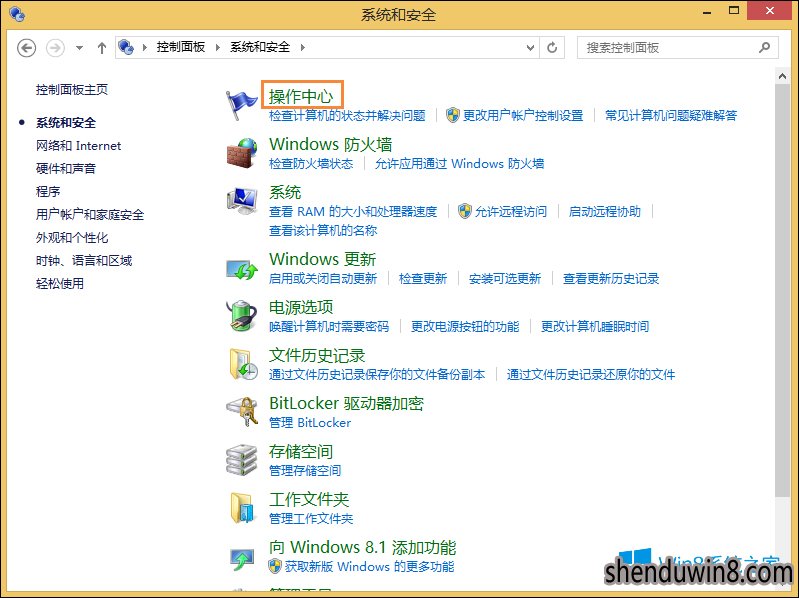The image size is (799, 598).
Task: Select 系统和安全 in the address breadcrumb
Action: tap(260, 47)
